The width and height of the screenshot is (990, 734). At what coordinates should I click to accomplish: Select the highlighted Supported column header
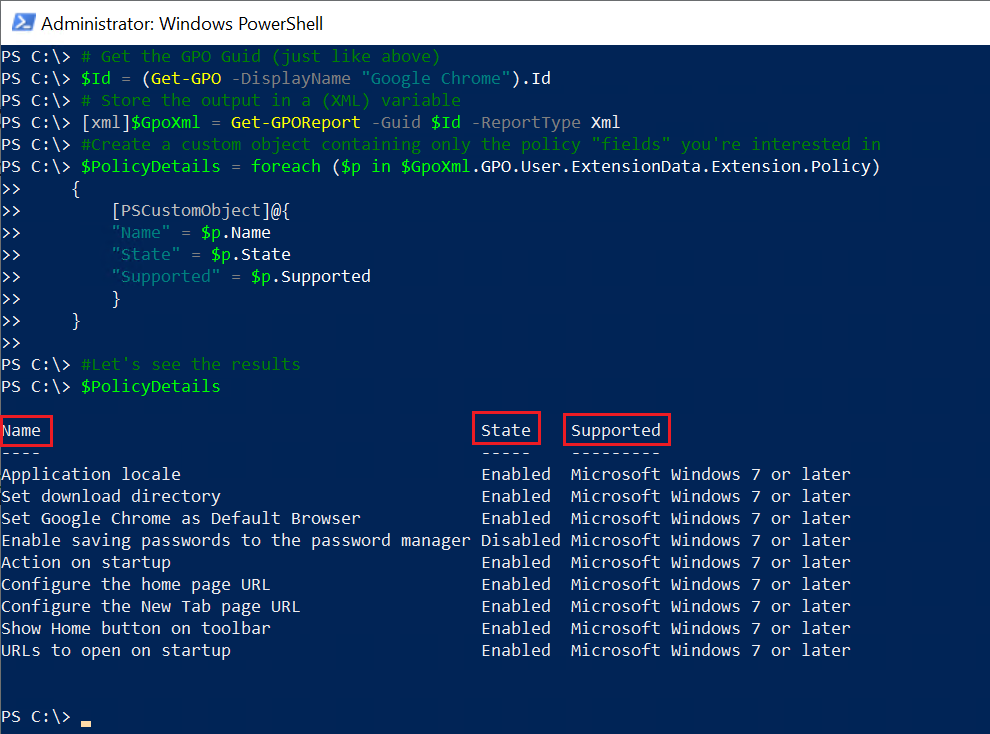pyautogui.click(x=616, y=428)
